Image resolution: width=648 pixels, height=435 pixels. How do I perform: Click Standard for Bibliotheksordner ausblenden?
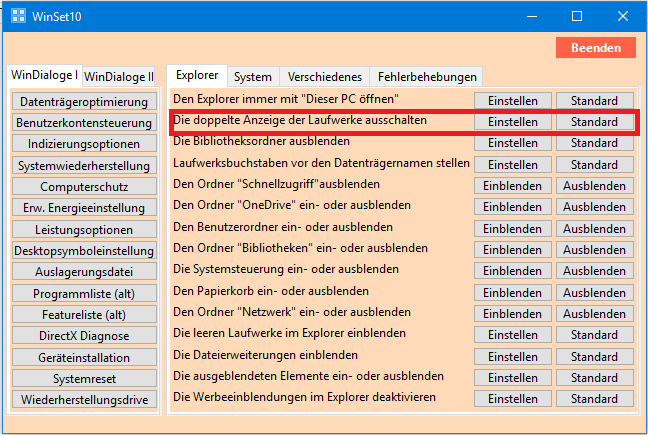(x=594, y=143)
